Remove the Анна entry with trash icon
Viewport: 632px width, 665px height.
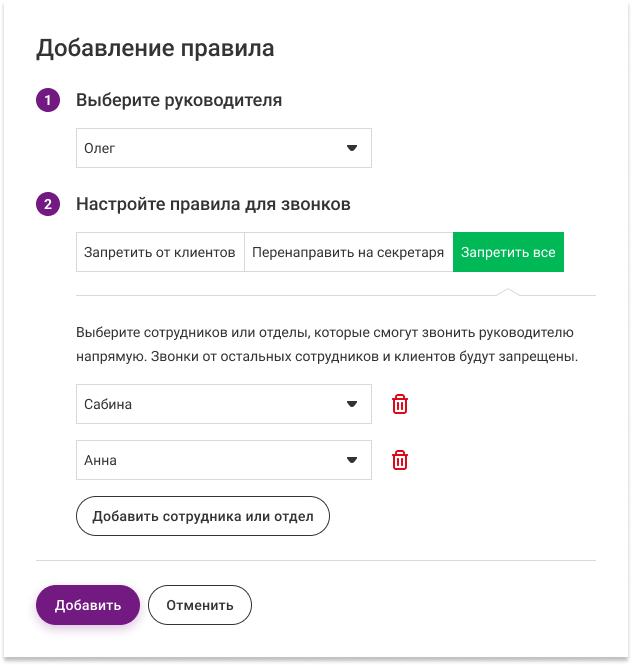[x=400, y=460]
